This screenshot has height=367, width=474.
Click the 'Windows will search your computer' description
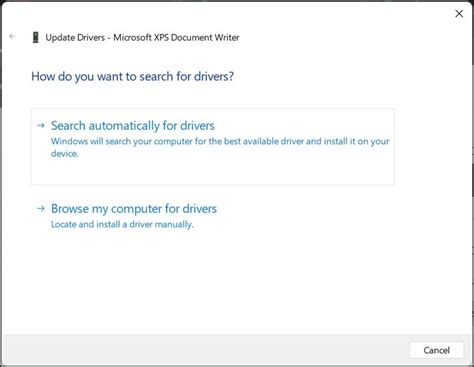(220, 147)
